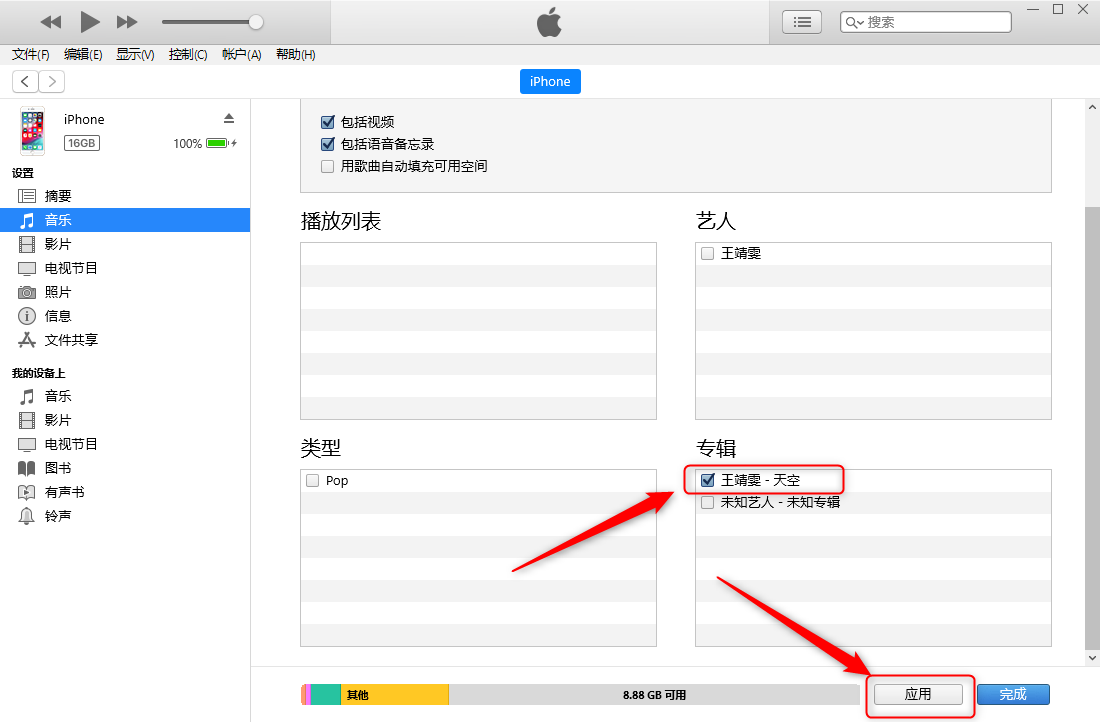The image size is (1100, 722).
Task: Click the vertical scrollbar thumb
Action: (1092, 428)
